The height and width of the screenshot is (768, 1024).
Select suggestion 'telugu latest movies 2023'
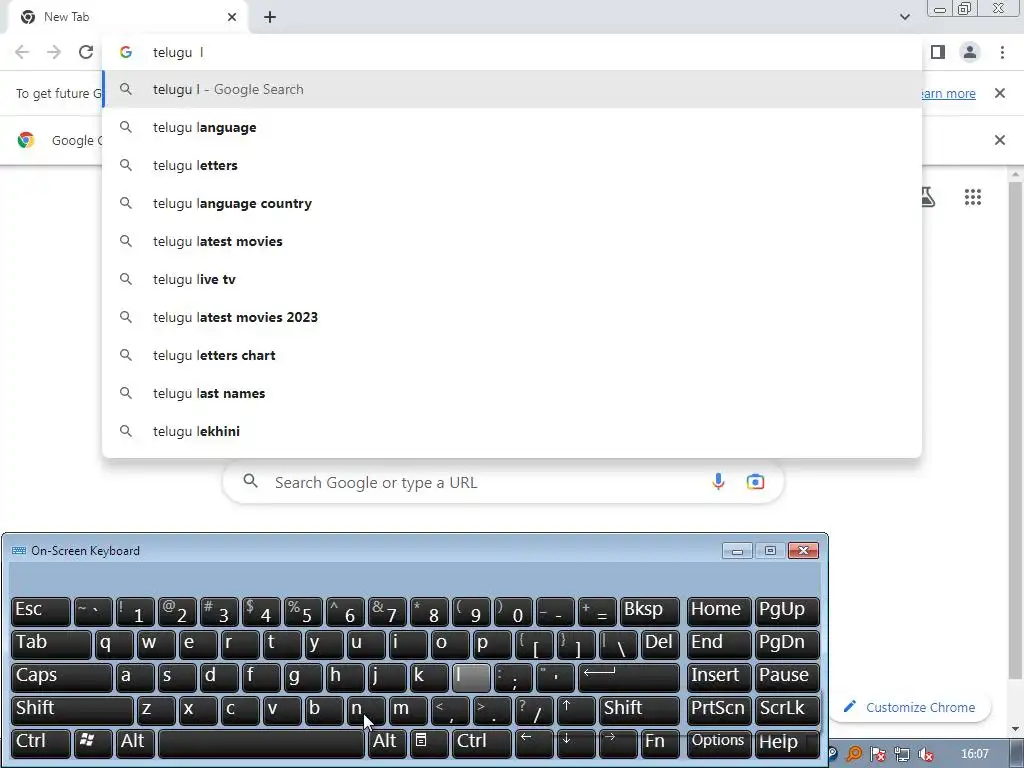pyautogui.click(x=512, y=317)
